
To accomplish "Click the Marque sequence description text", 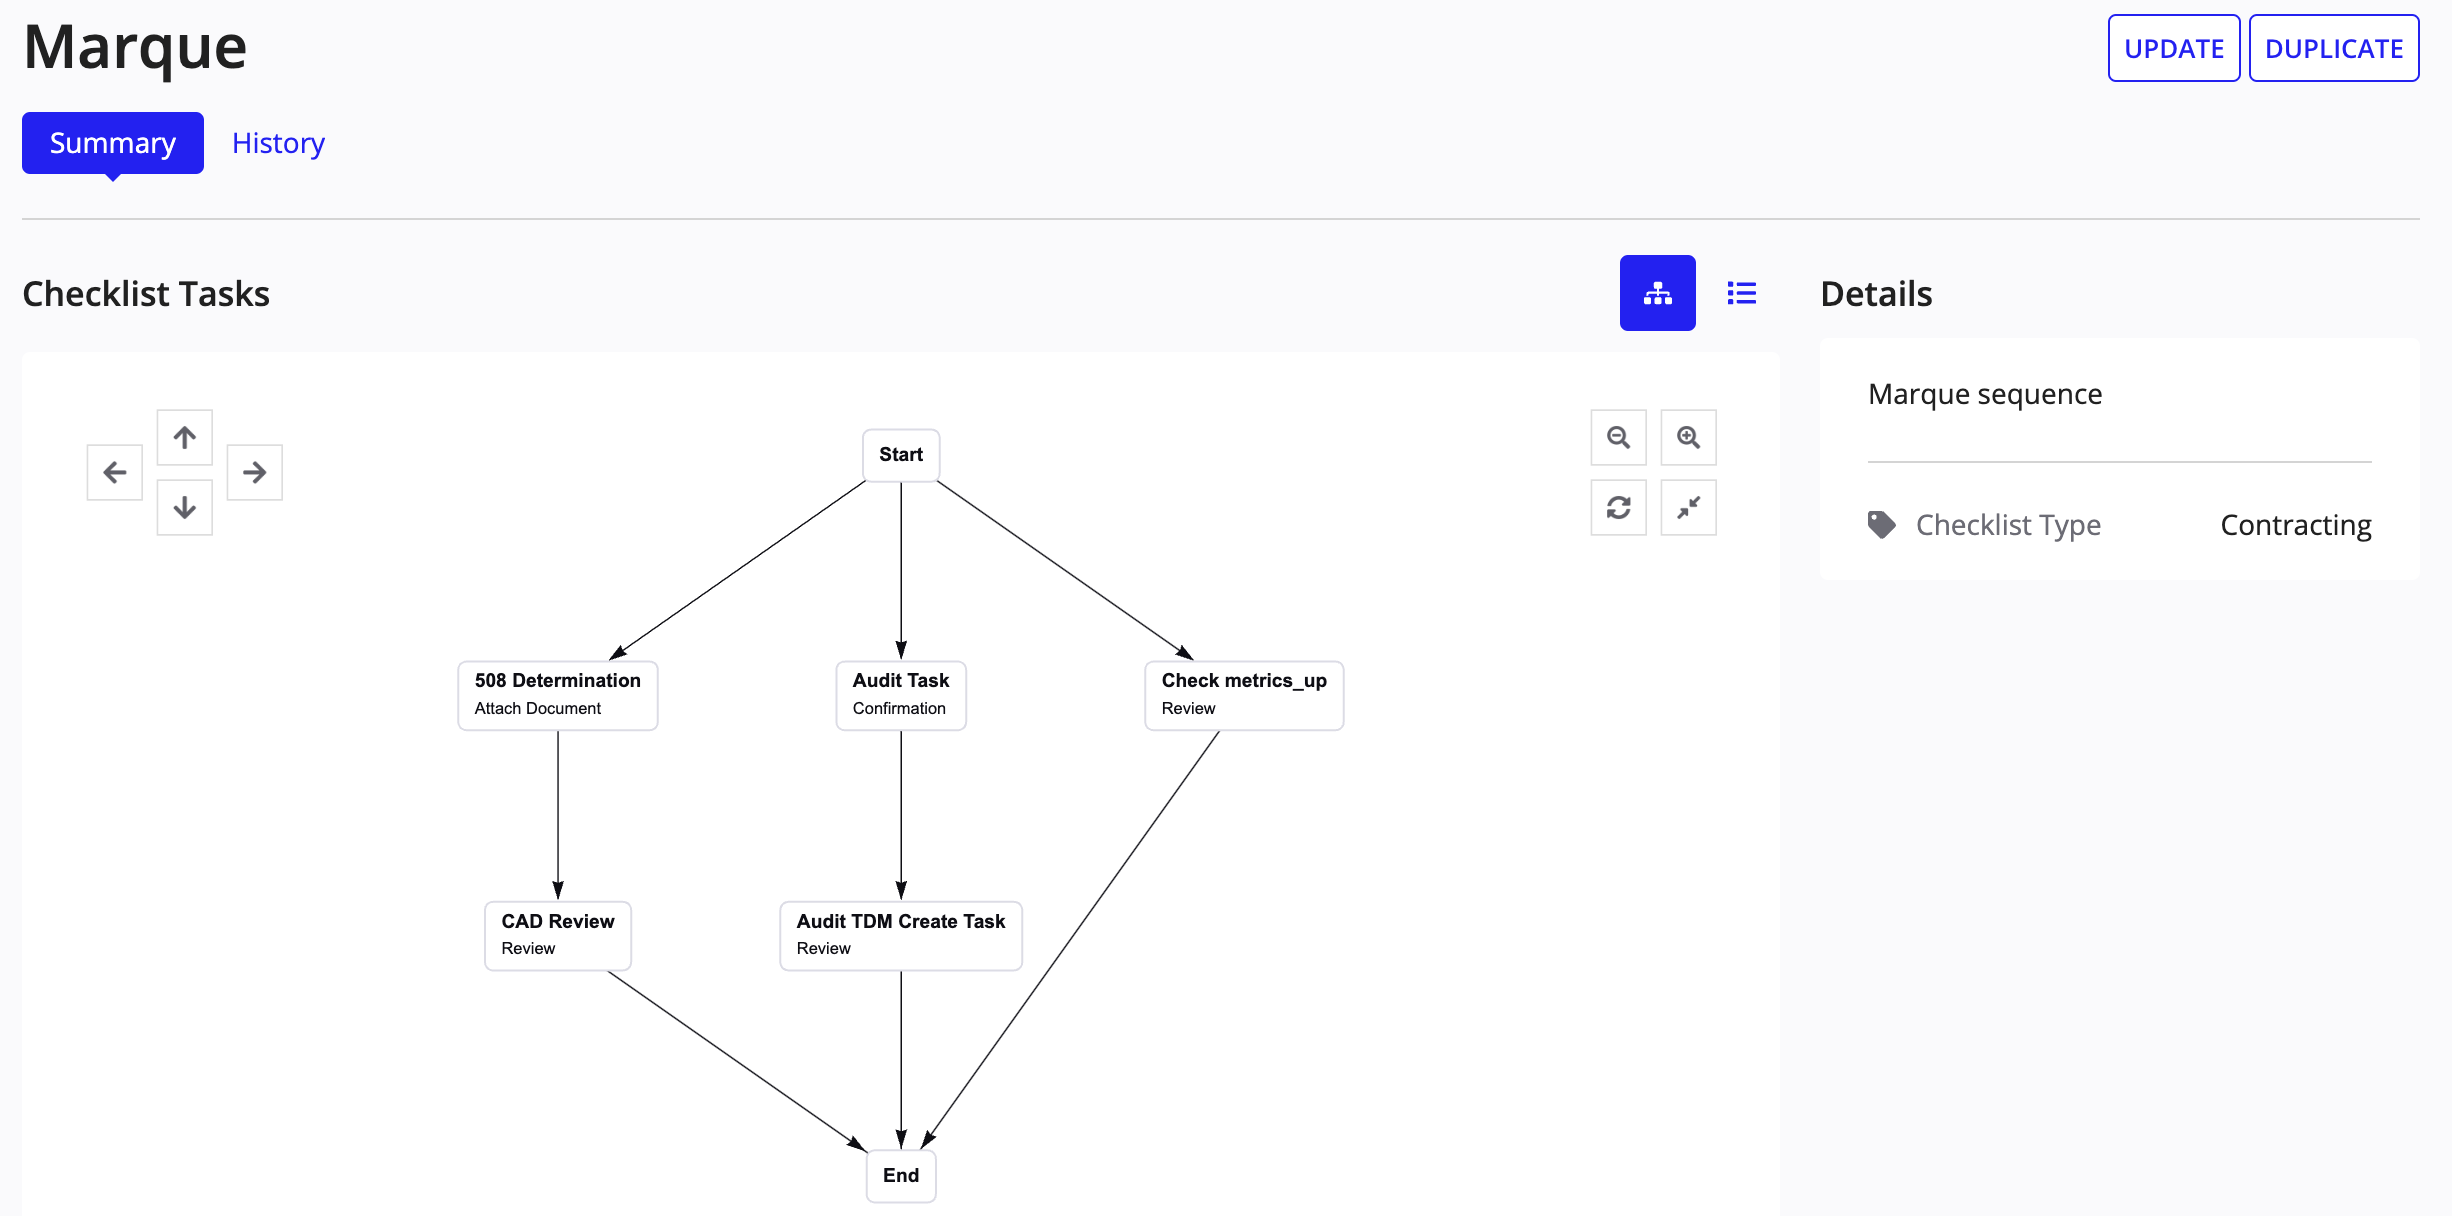I will click(x=1985, y=394).
